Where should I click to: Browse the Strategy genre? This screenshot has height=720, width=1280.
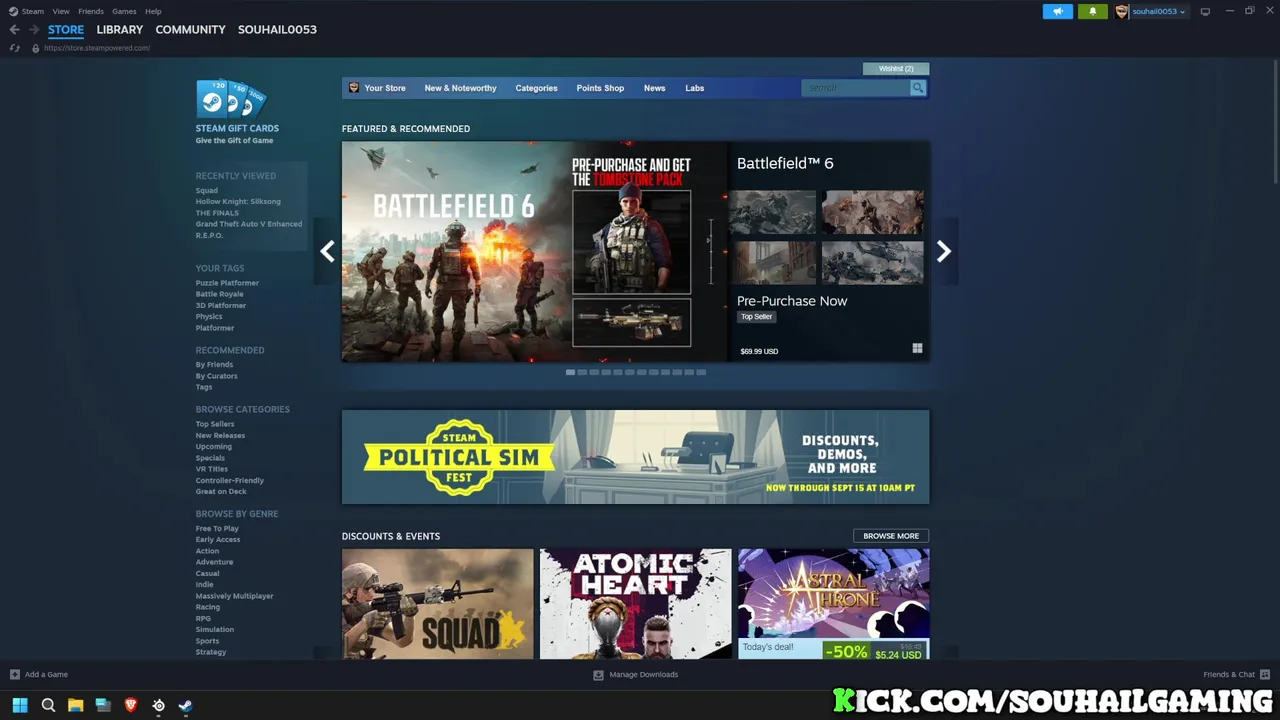coord(210,652)
